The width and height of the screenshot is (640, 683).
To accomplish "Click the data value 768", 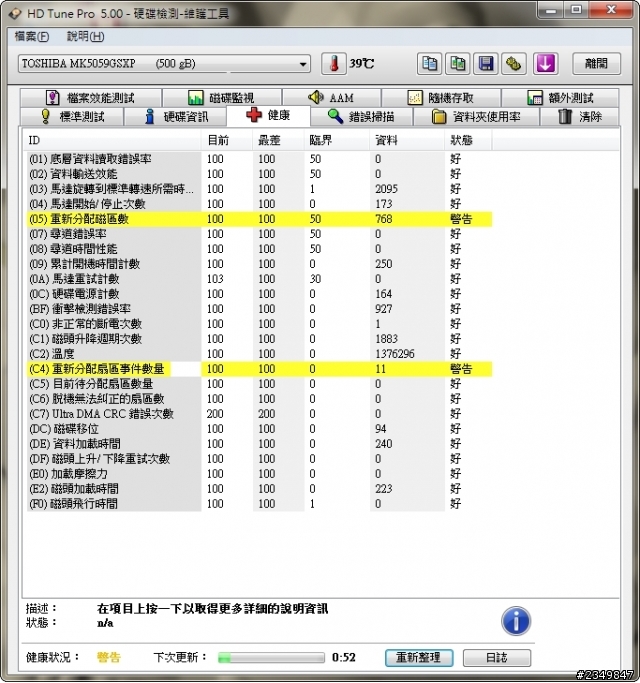I will pos(384,219).
